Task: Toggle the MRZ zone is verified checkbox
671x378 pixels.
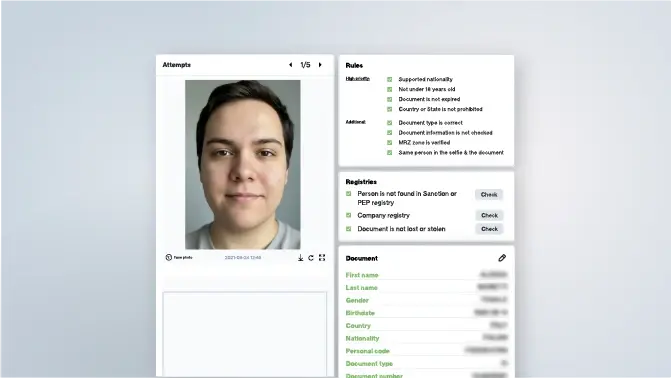Action: click(x=389, y=143)
